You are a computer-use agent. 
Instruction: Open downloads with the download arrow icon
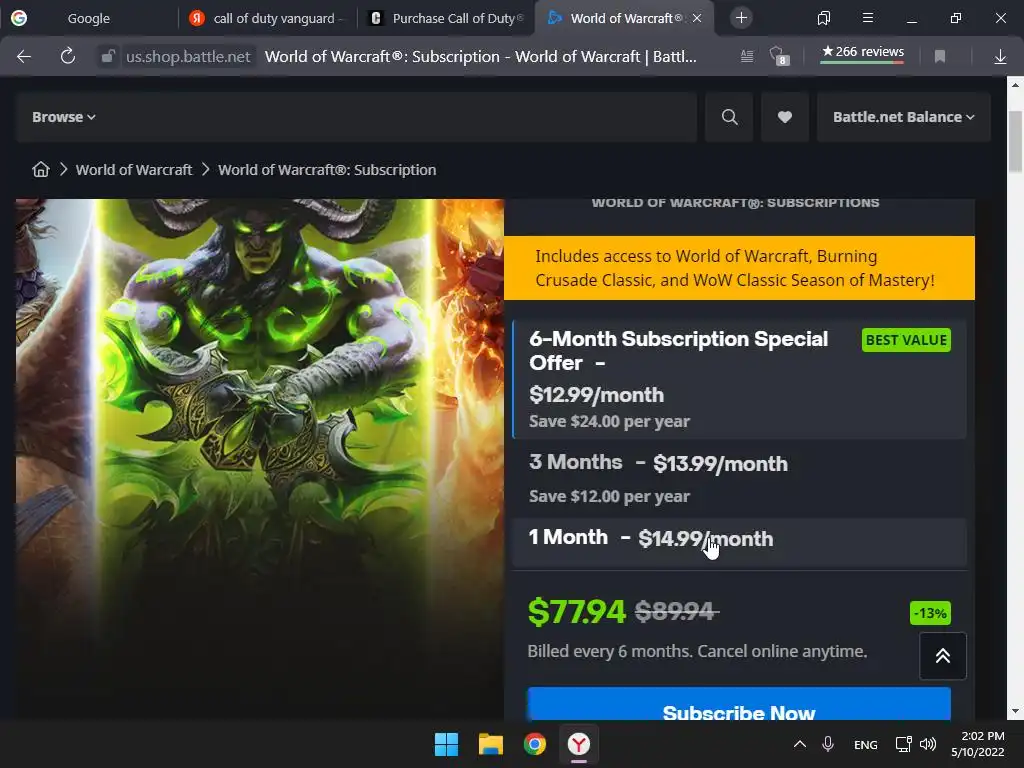tap(1000, 57)
